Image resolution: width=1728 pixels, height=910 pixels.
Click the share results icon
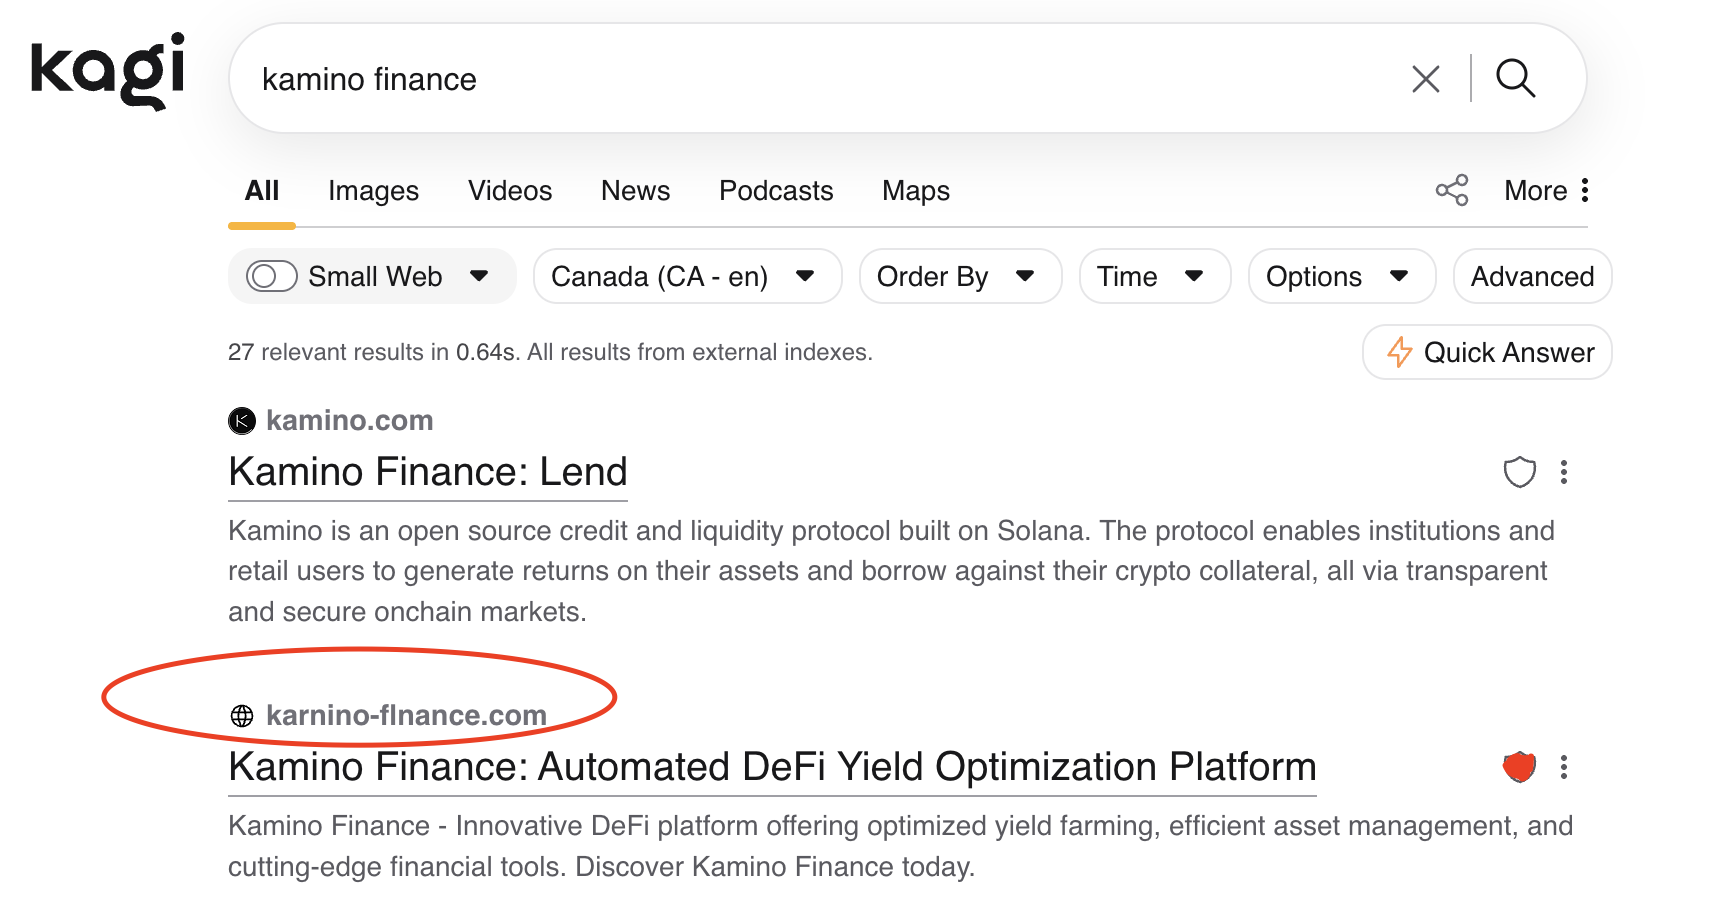1451,190
